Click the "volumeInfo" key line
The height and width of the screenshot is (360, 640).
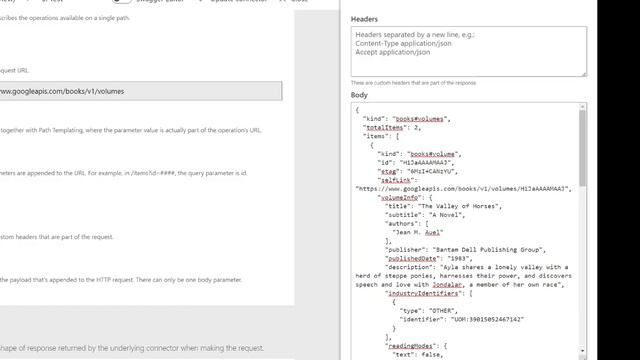click(x=405, y=198)
